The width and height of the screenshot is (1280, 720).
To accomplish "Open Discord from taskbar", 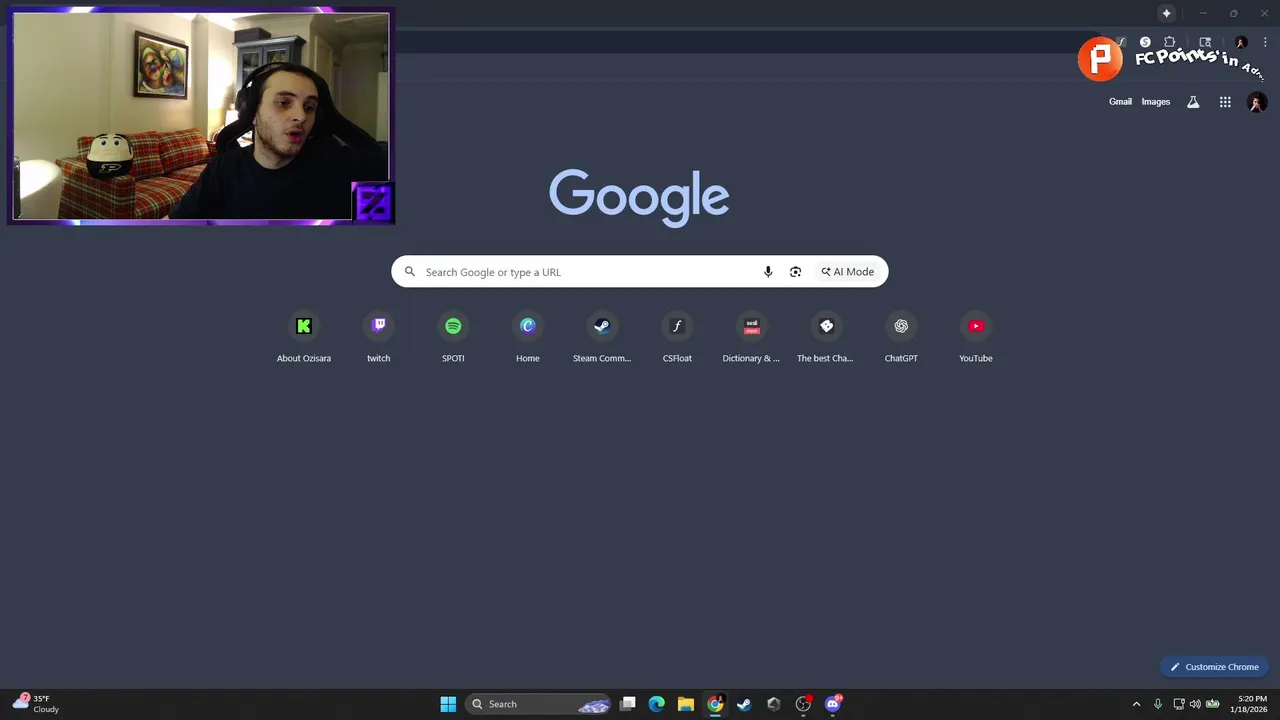I will click(833, 704).
